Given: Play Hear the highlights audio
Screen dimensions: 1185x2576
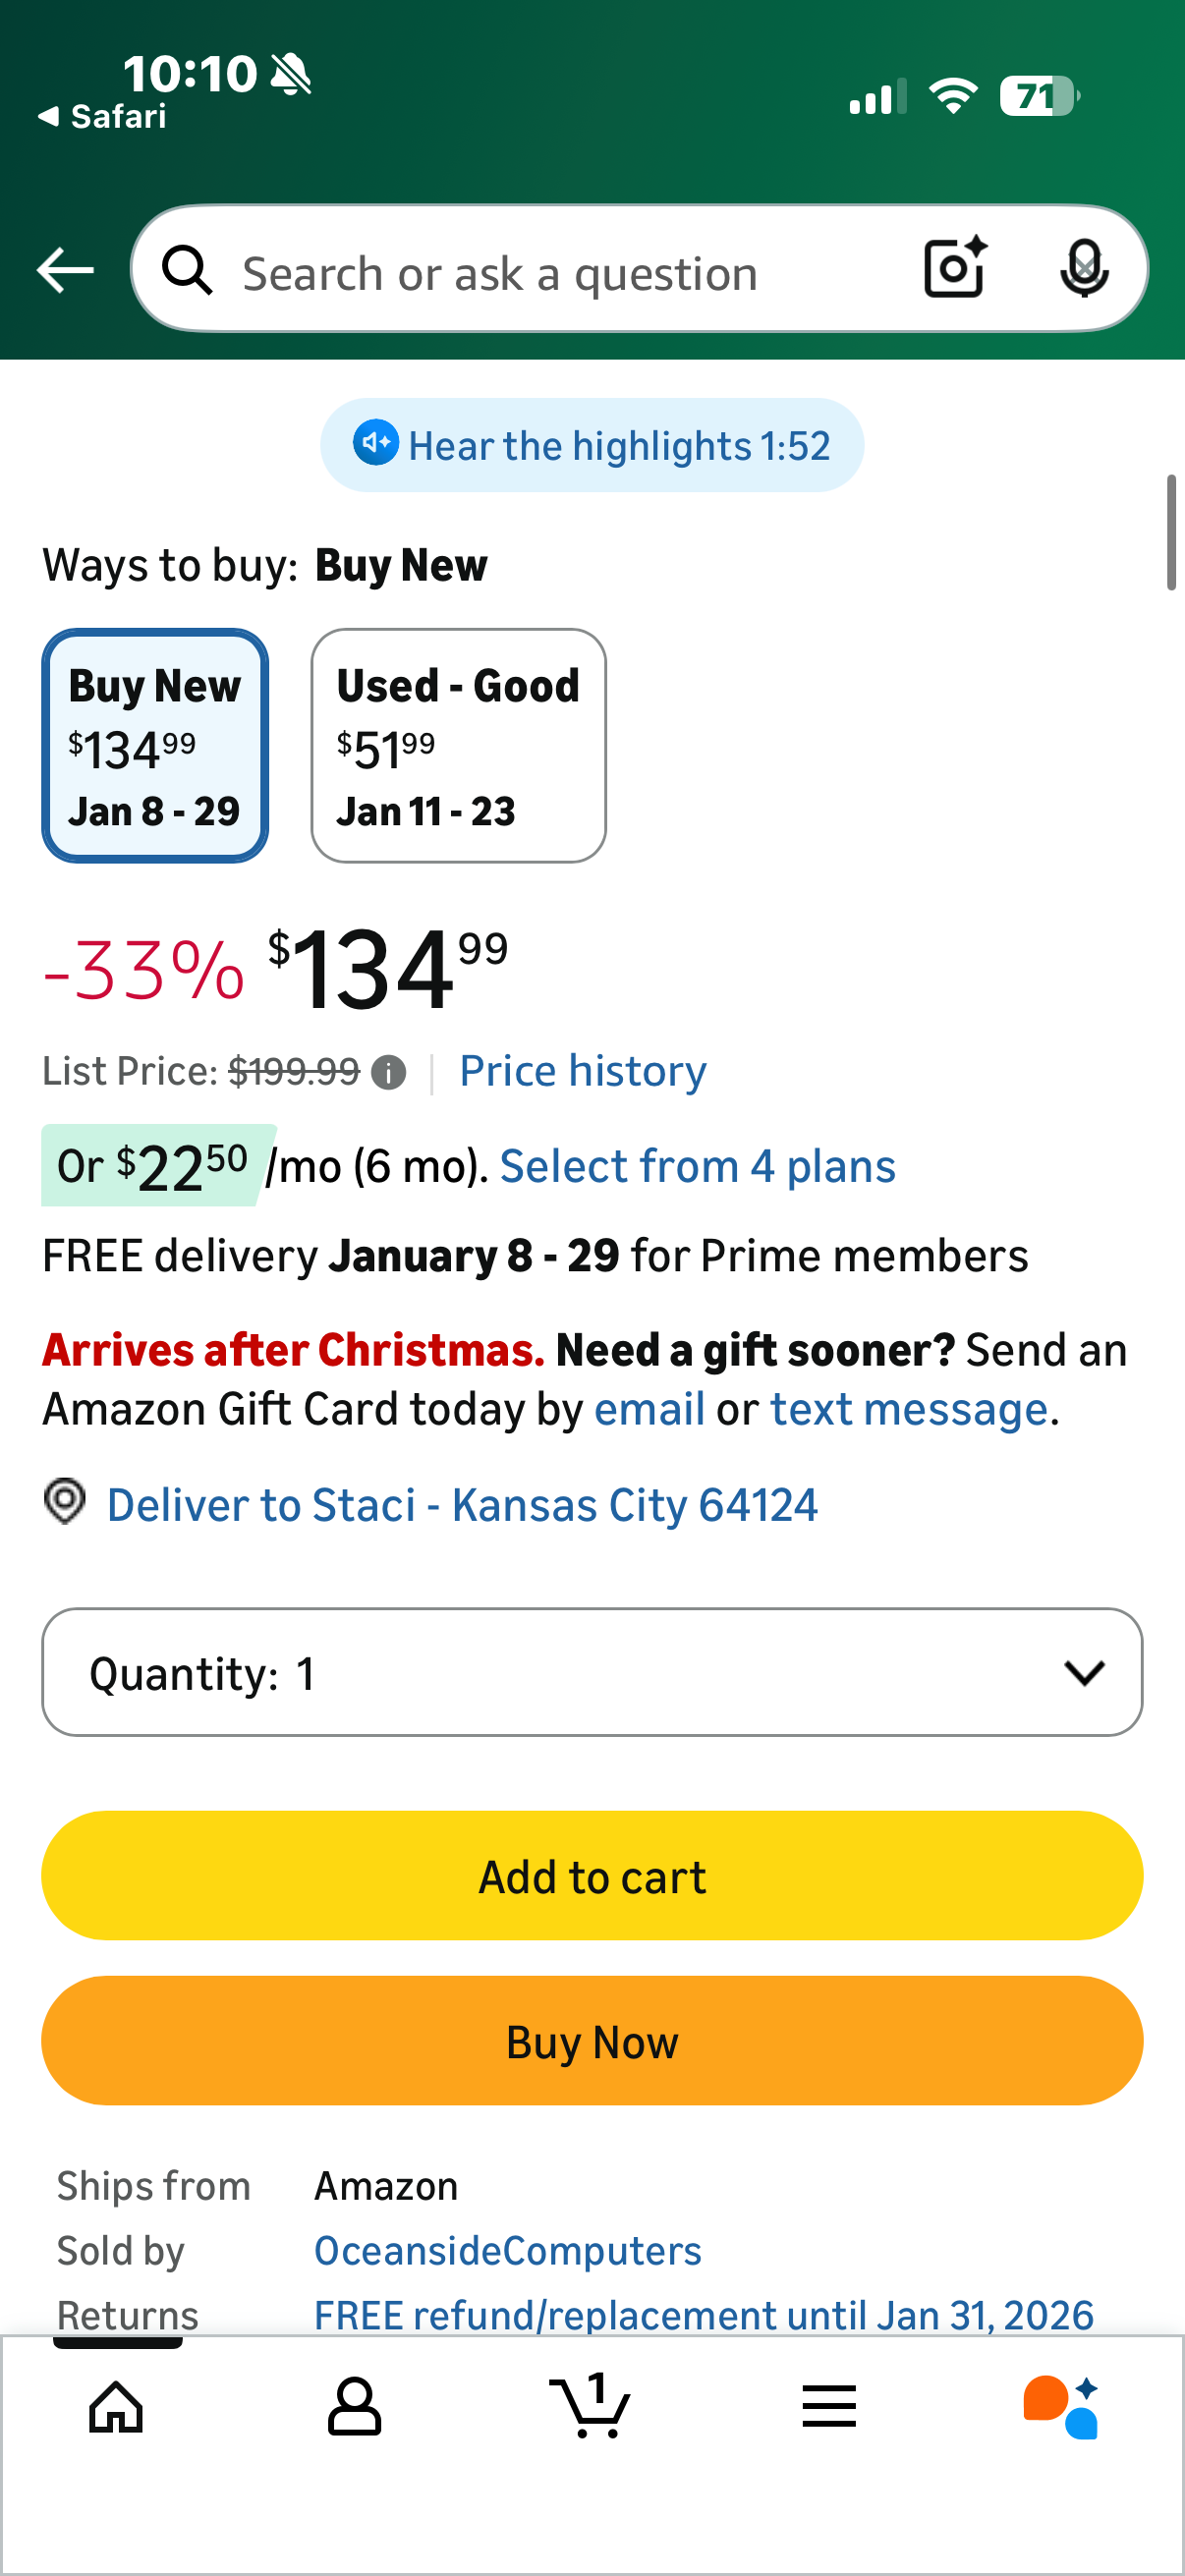Looking at the screenshot, I should (592, 446).
